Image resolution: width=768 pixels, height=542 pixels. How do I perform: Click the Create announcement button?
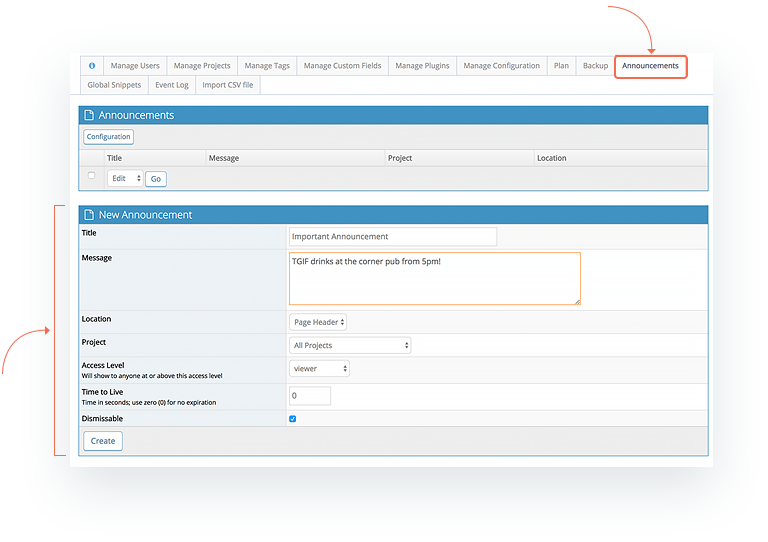click(x=103, y=441)
